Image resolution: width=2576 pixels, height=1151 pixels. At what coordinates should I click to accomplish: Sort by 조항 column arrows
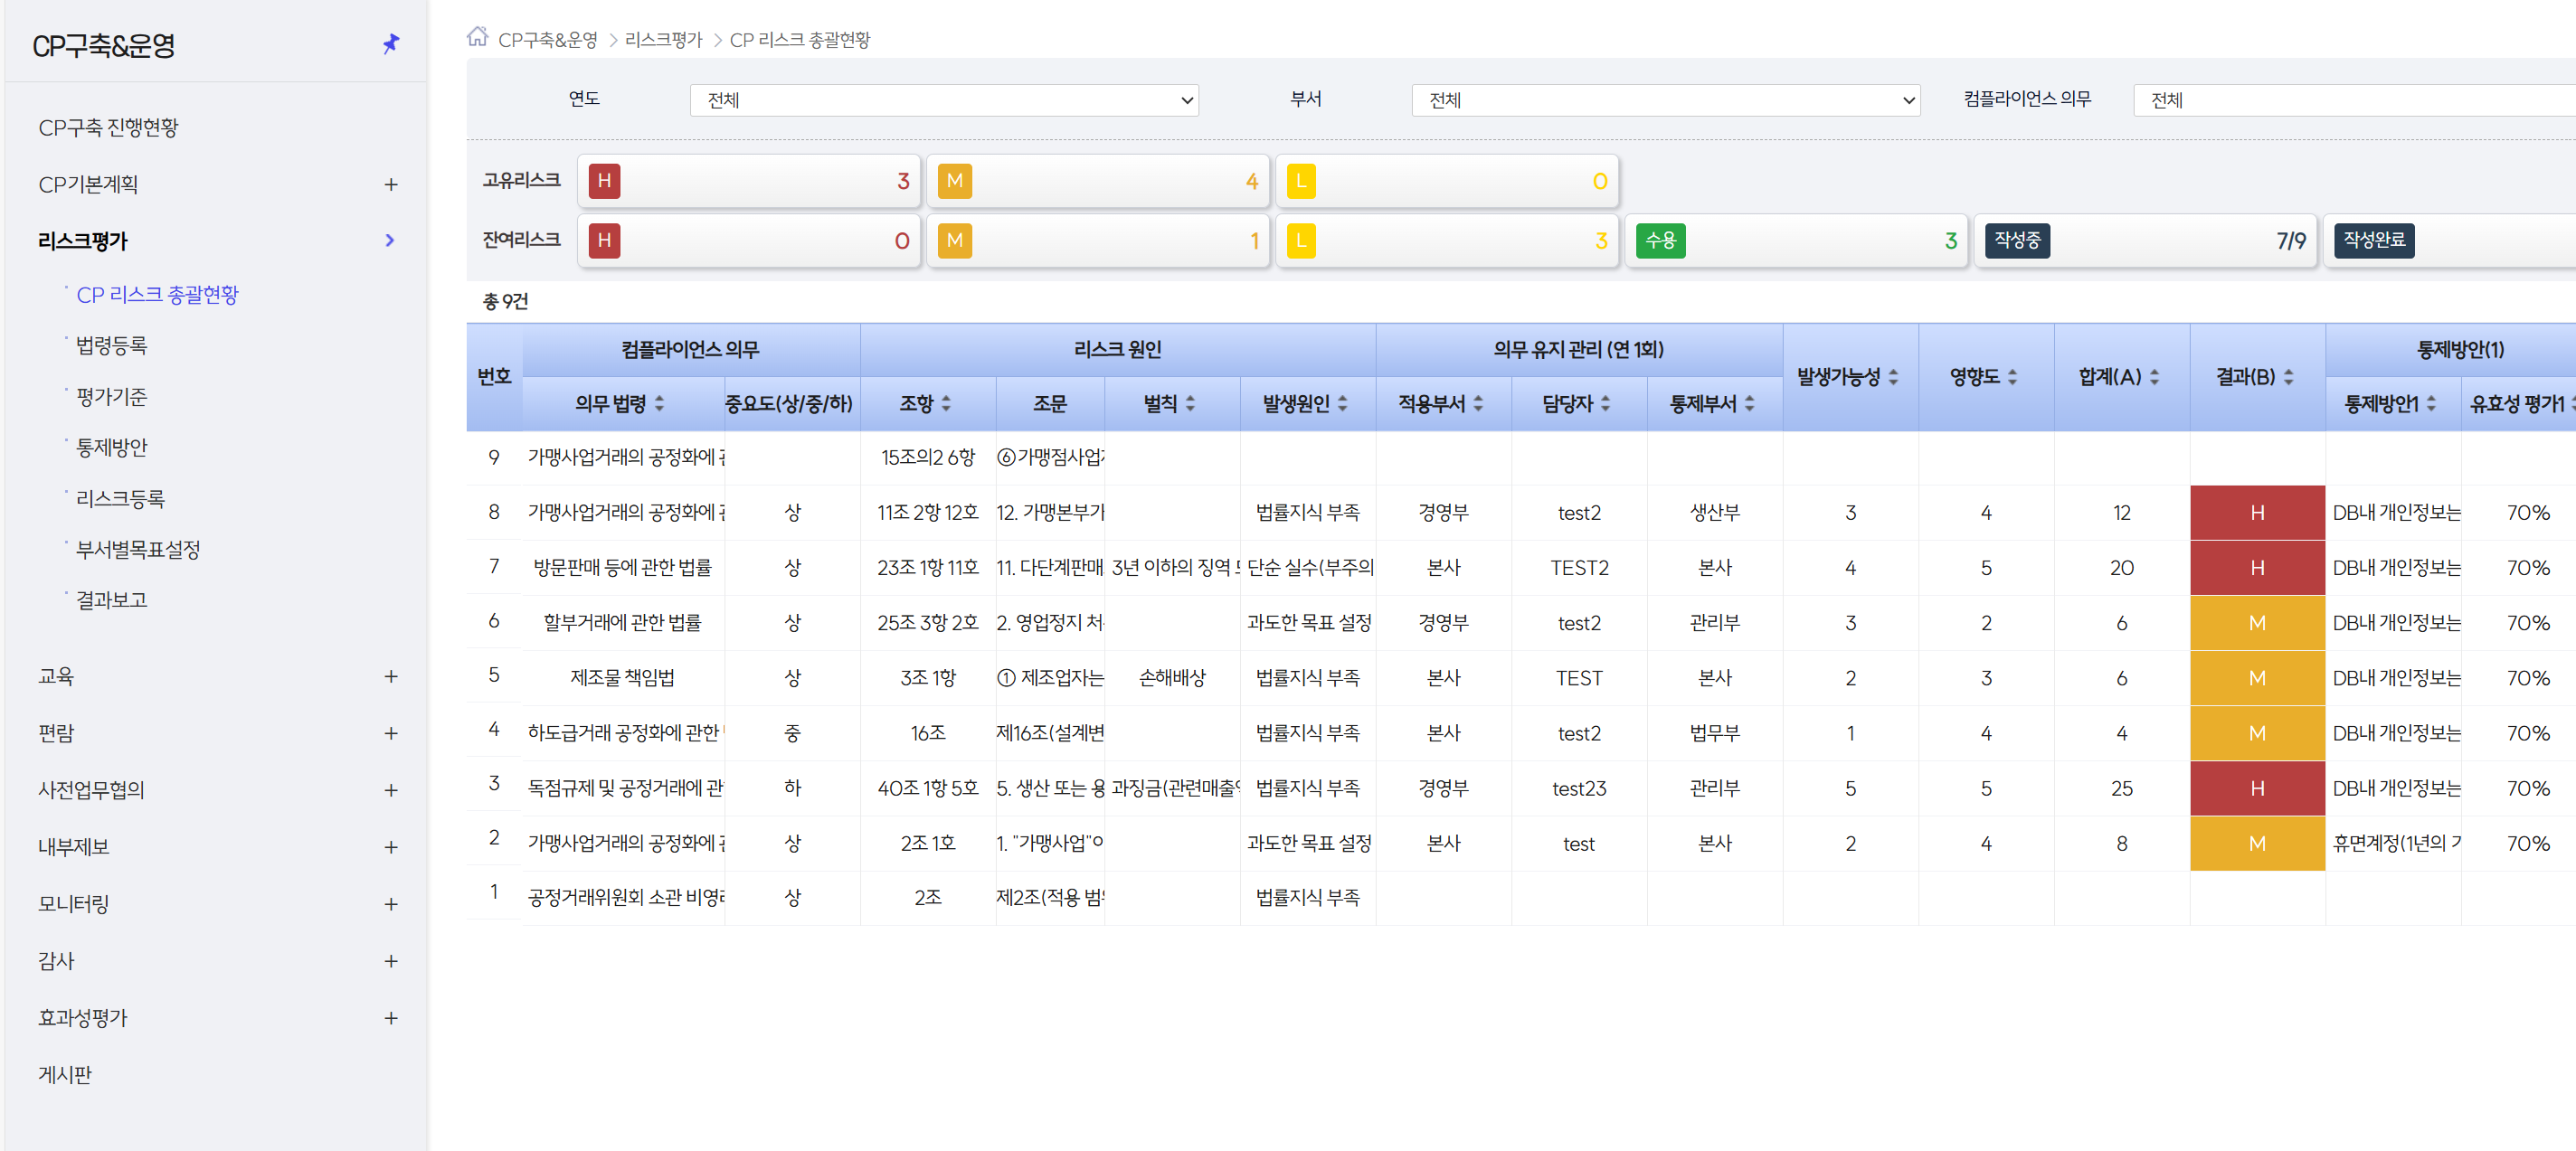click(946, 404)
